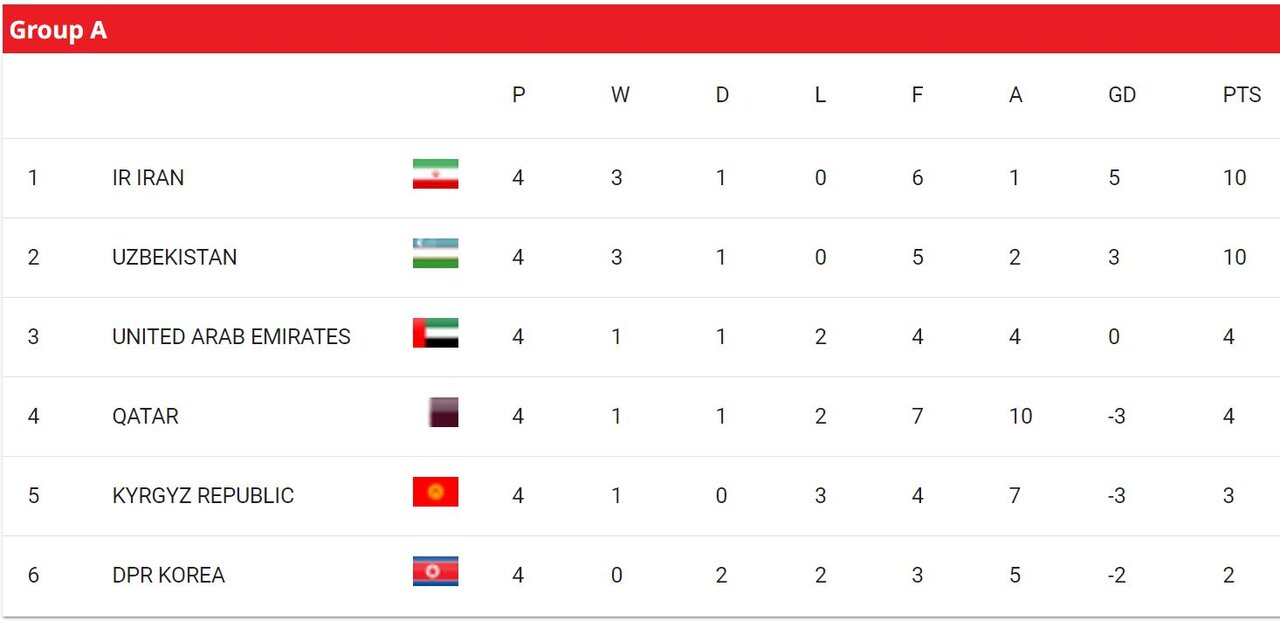
Task: Open the UZBEKISTAN team name
Action: (x=174, y=257)
